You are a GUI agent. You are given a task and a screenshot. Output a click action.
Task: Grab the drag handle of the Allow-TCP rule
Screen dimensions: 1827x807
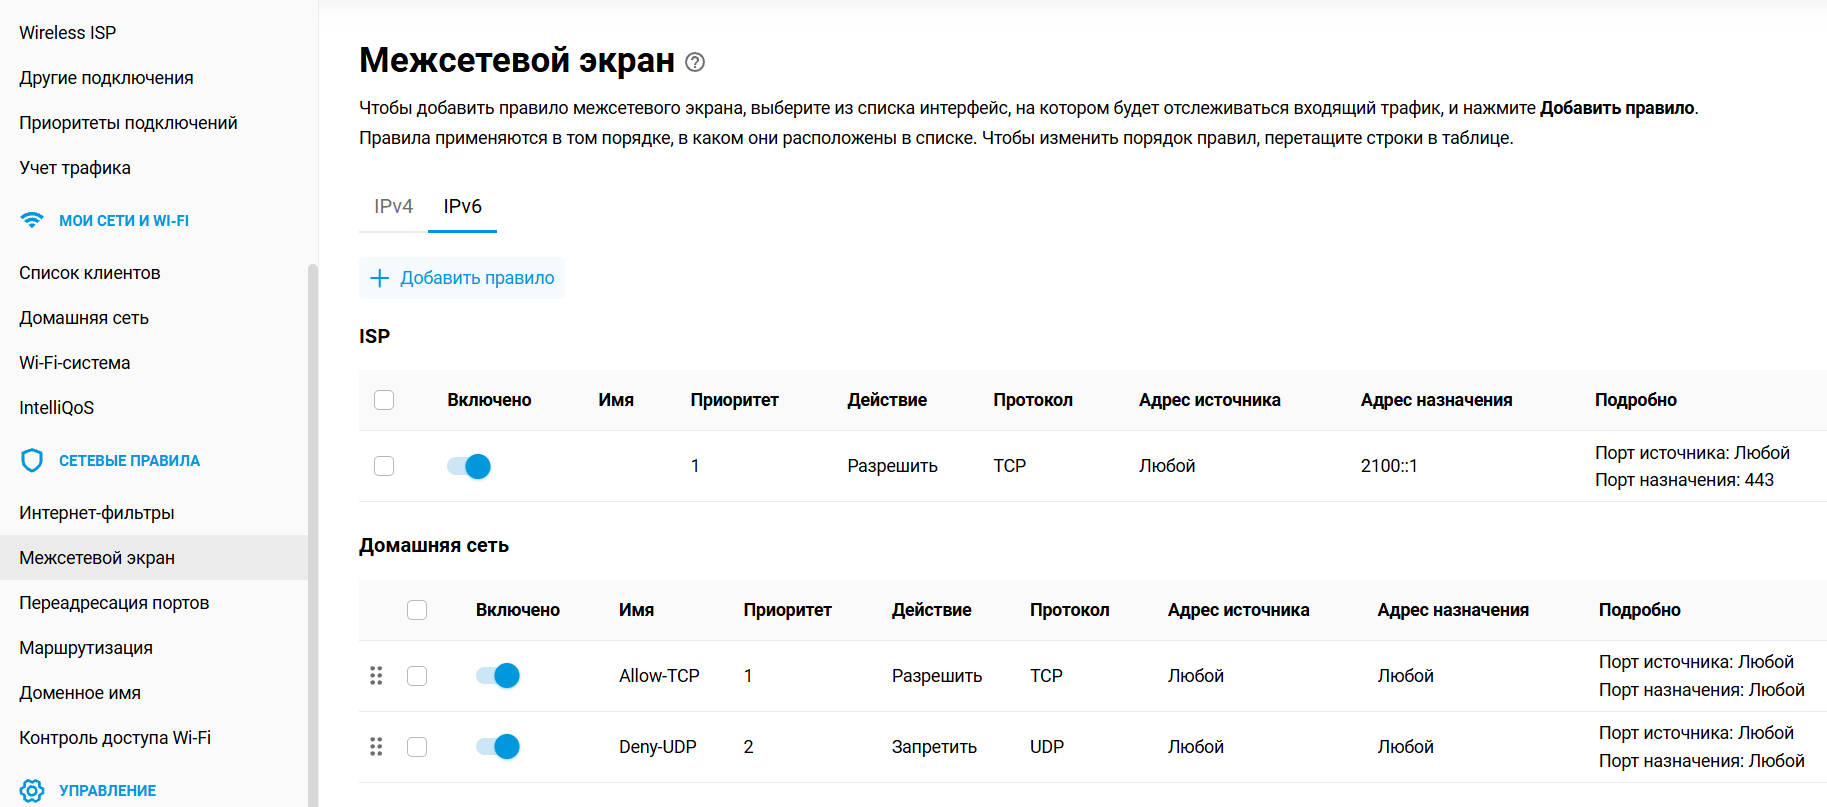(377, 675)
